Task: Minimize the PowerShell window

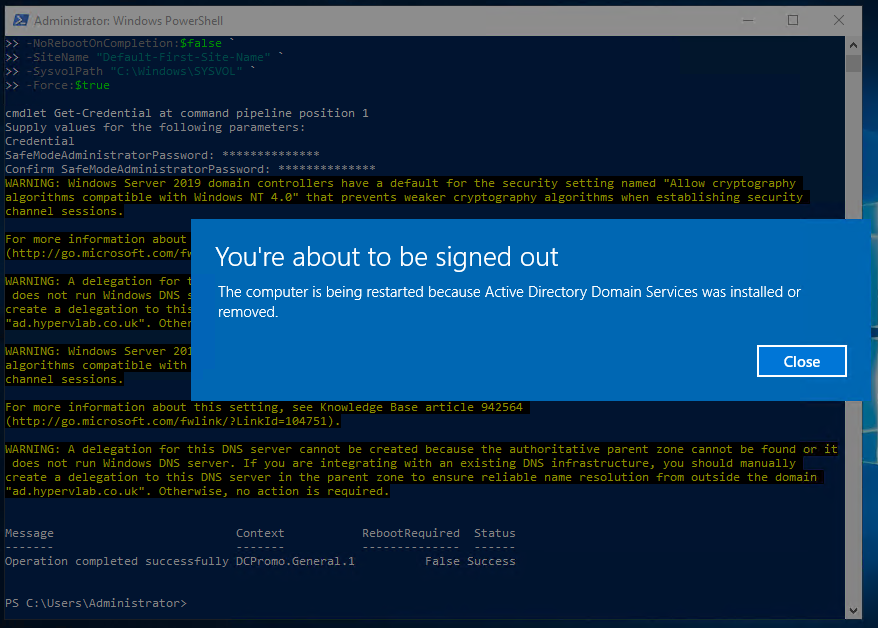Action: pos(748,21)
